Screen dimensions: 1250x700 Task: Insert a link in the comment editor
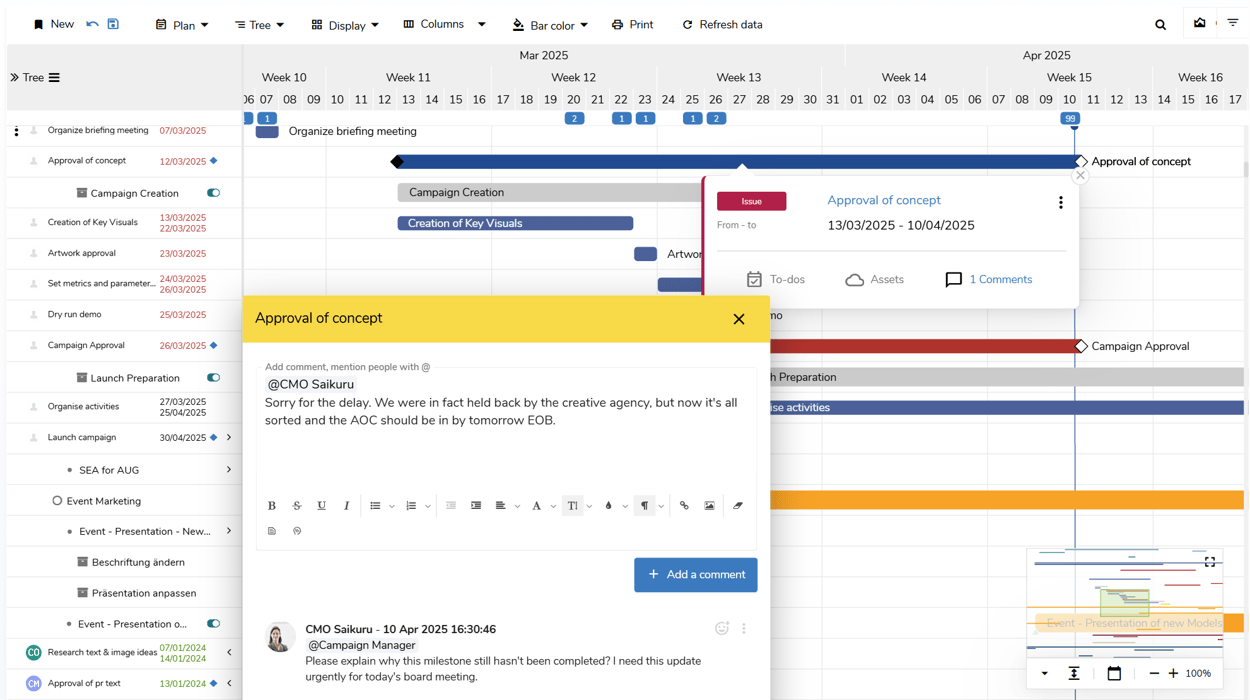tap(684, 506)
